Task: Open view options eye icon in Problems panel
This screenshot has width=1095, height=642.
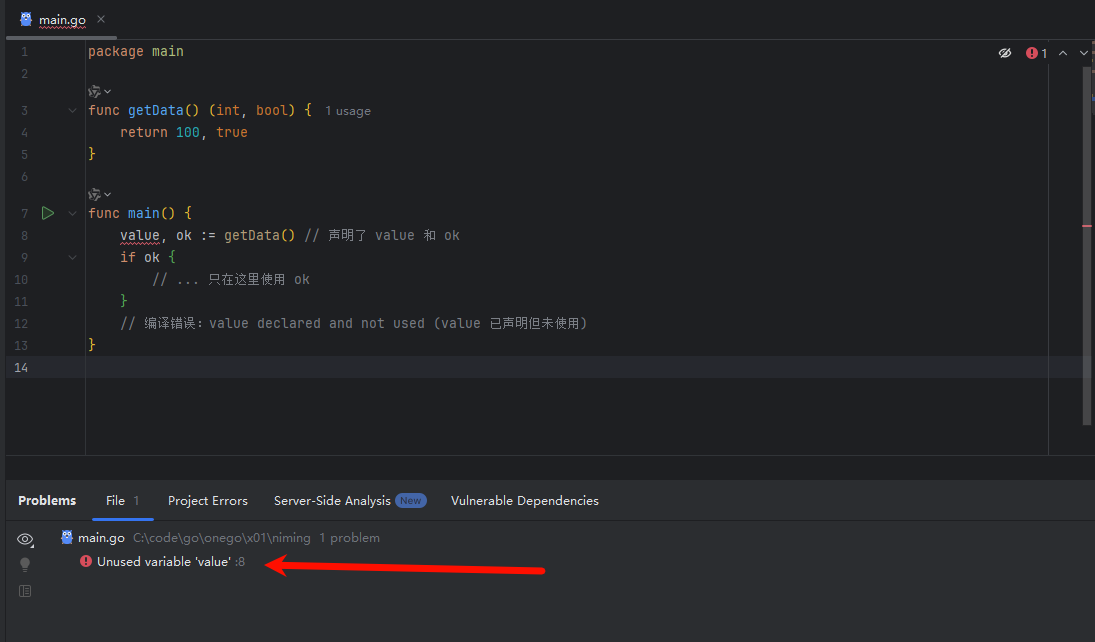Action: (25, 539)
